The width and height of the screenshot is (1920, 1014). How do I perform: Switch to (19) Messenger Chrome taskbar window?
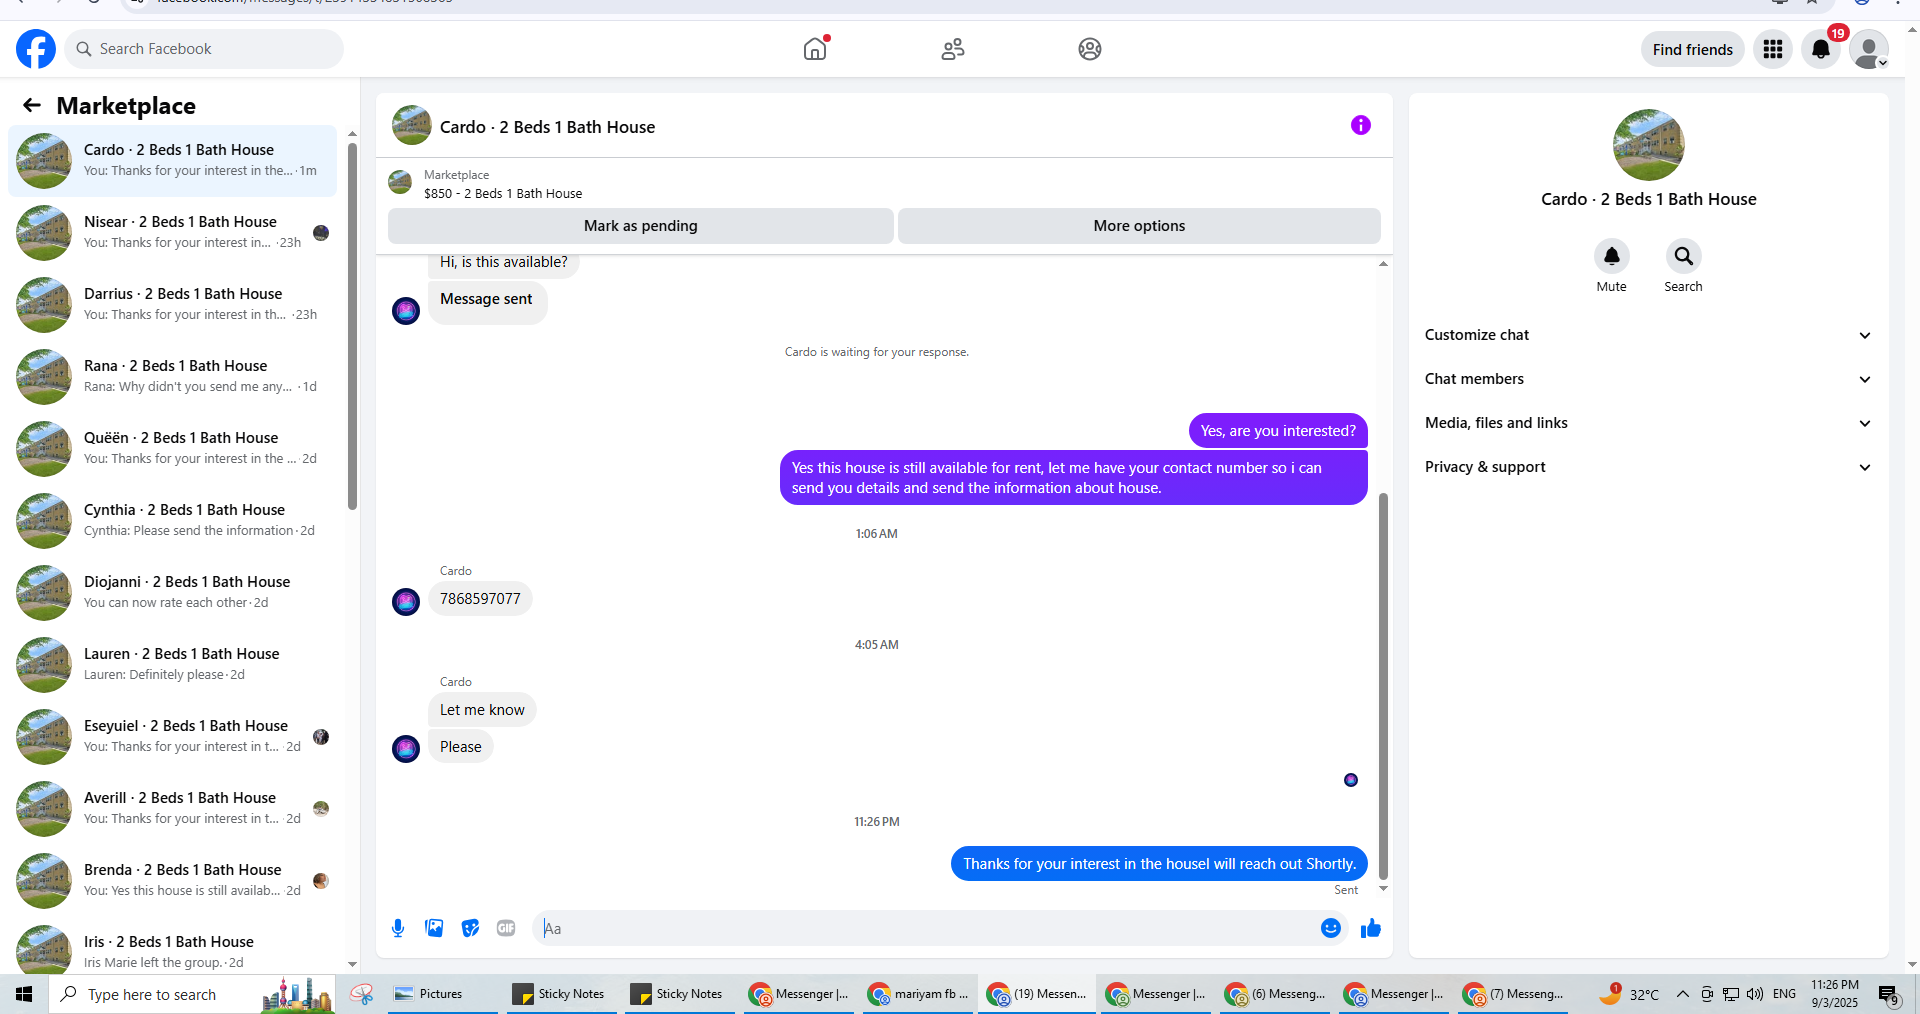tap(1037, 994)
